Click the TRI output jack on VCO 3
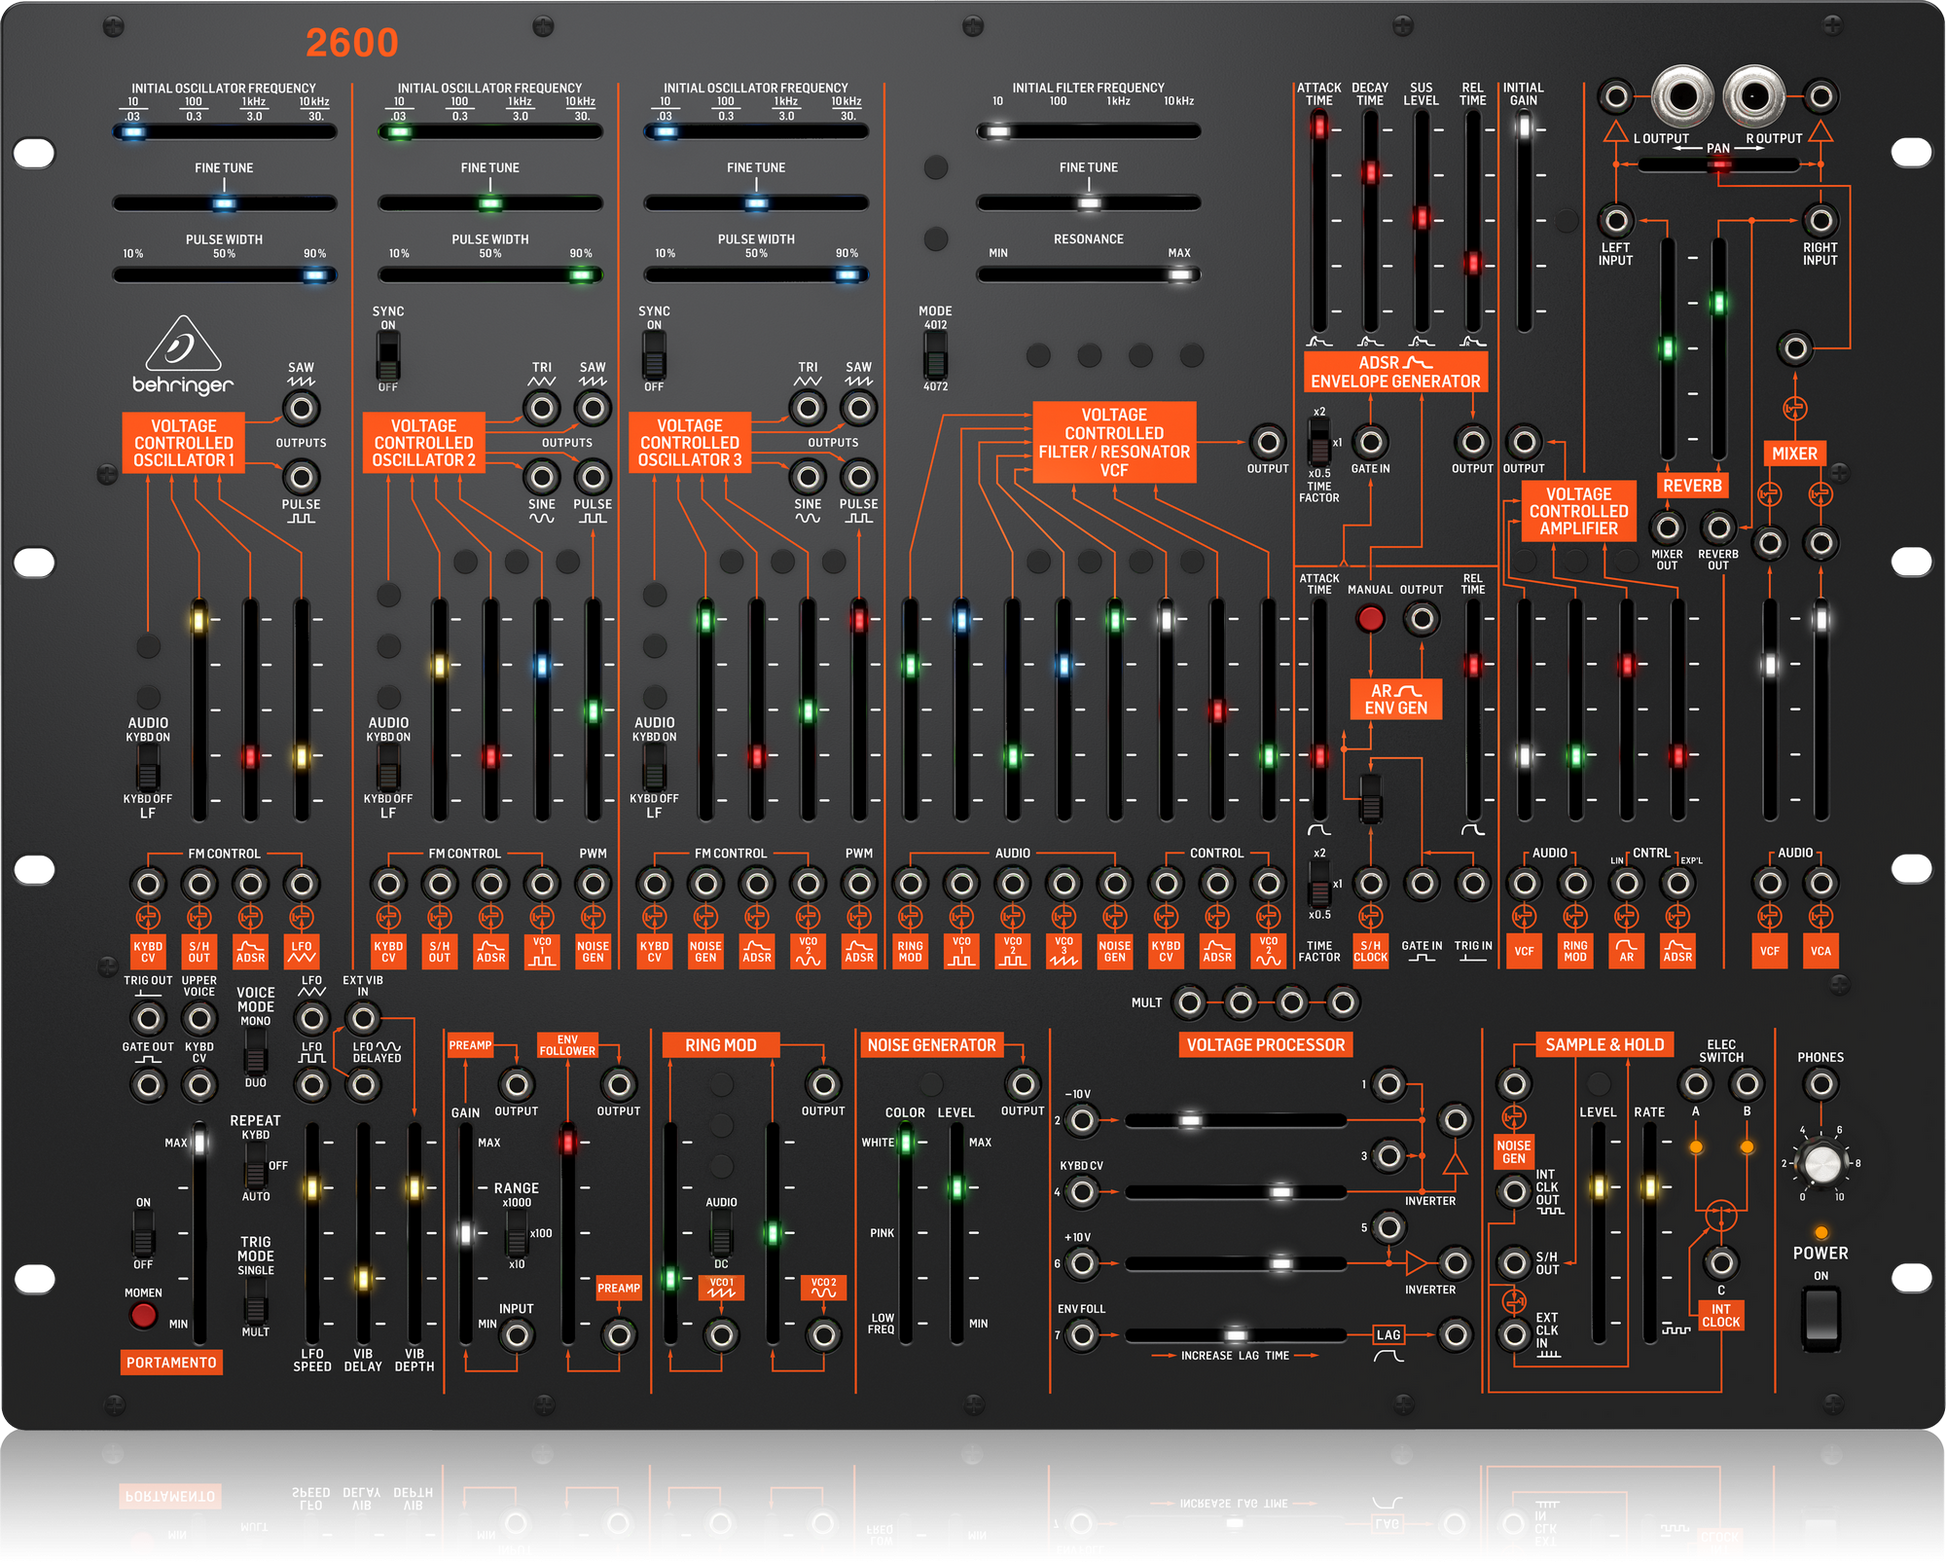This screenshot has height=1565, width=1946. click(x=807, y=409)
